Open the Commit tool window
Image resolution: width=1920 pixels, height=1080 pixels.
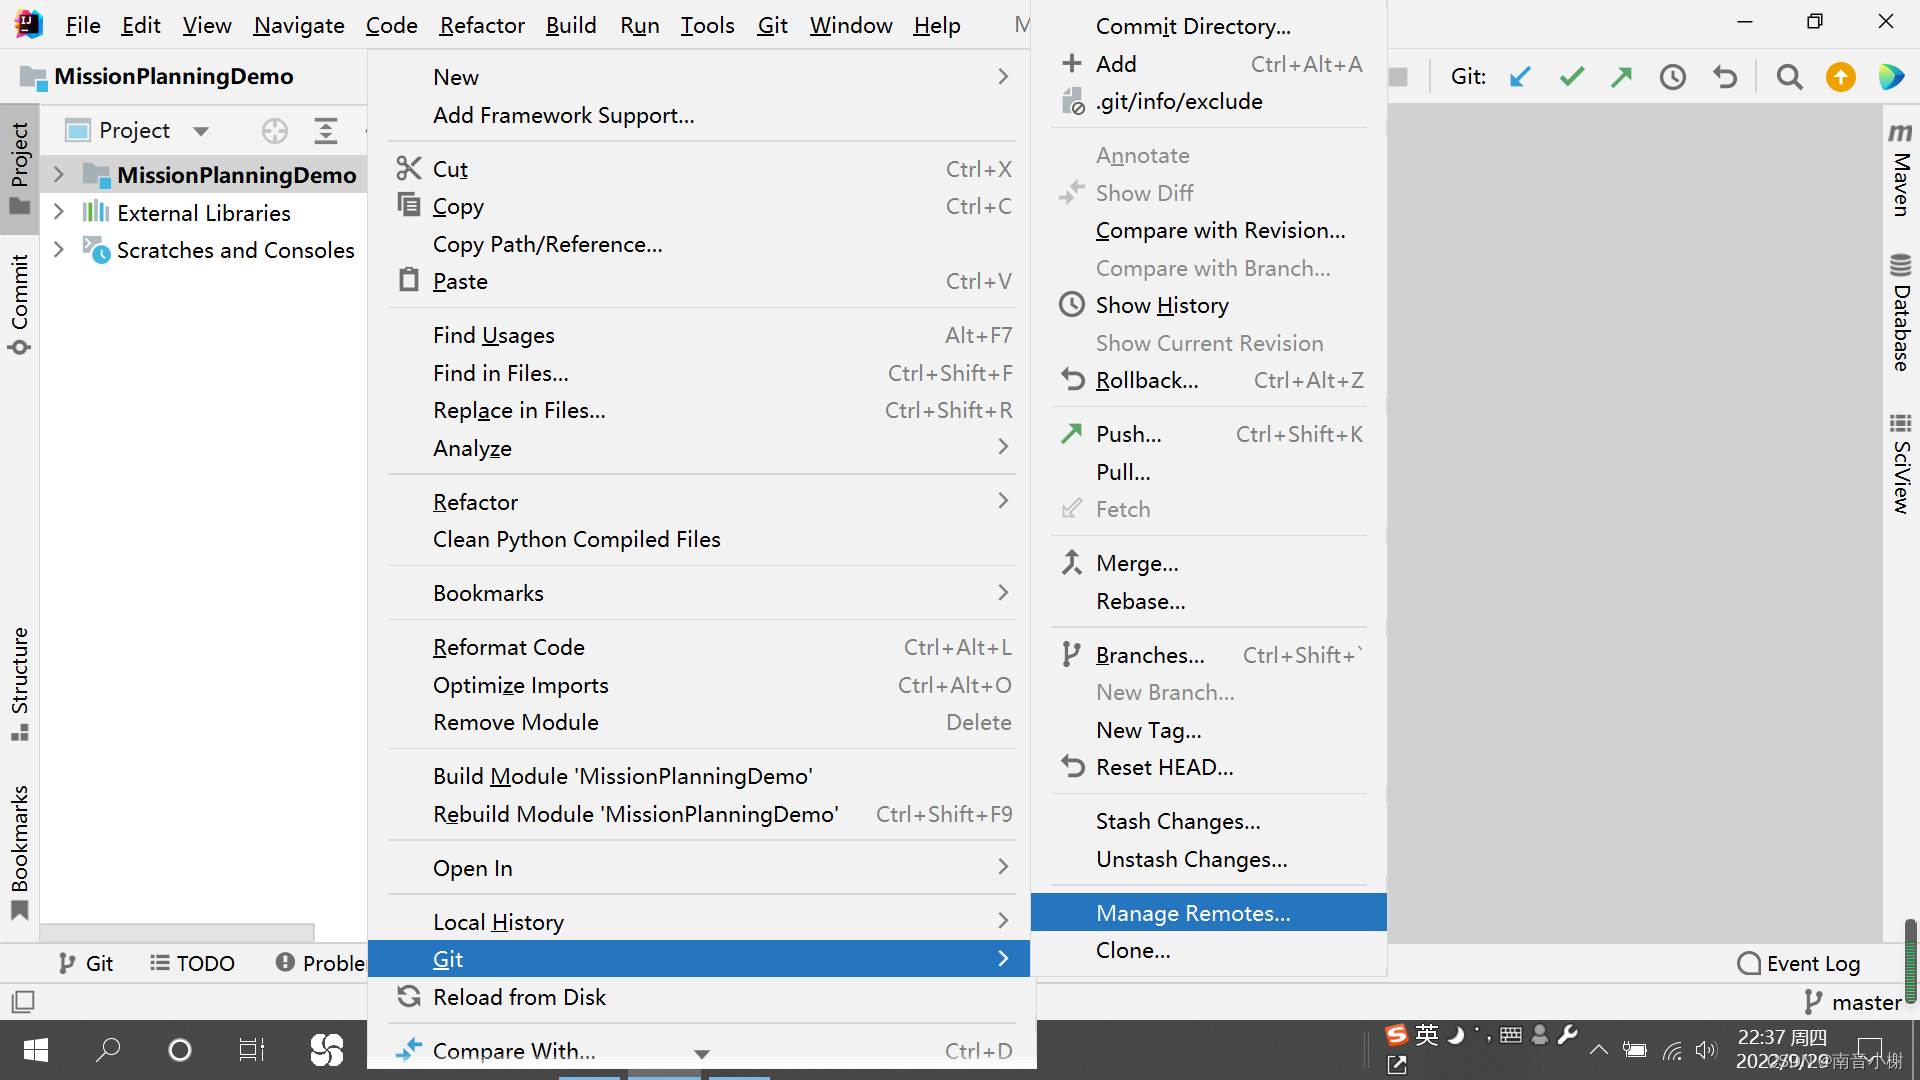click(x=19, y=304)
